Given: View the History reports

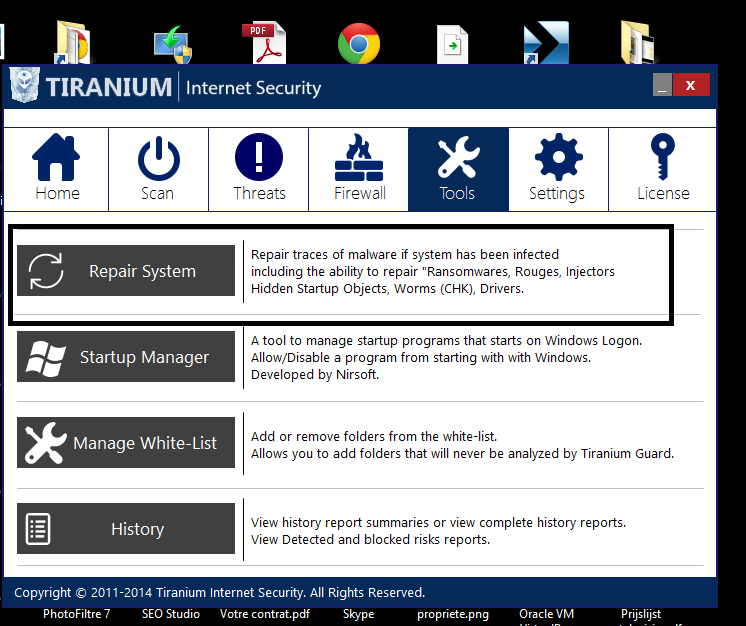Looking at the screenshot, I should point(126,529).
